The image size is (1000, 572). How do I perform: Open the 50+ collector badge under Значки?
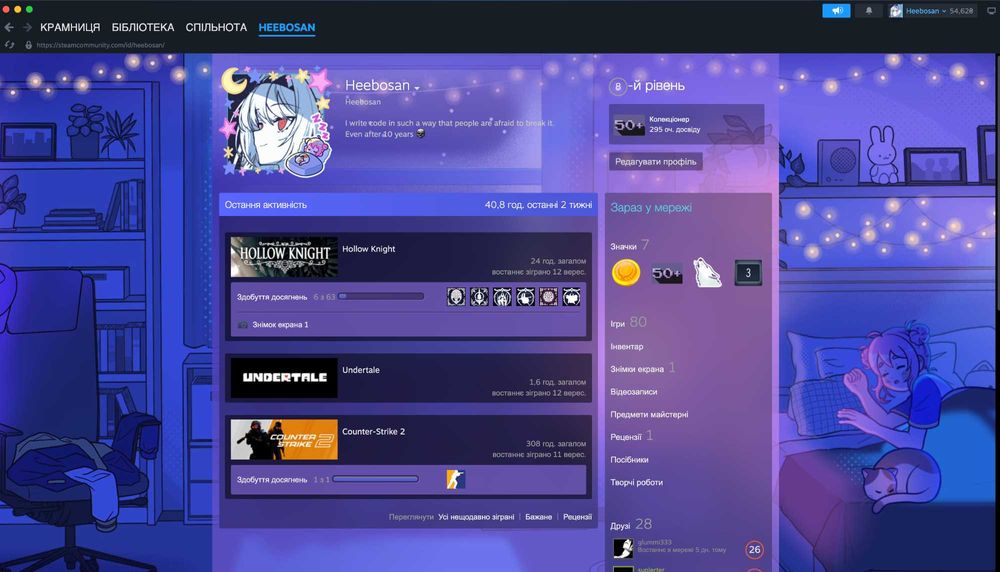coord(666,273)
